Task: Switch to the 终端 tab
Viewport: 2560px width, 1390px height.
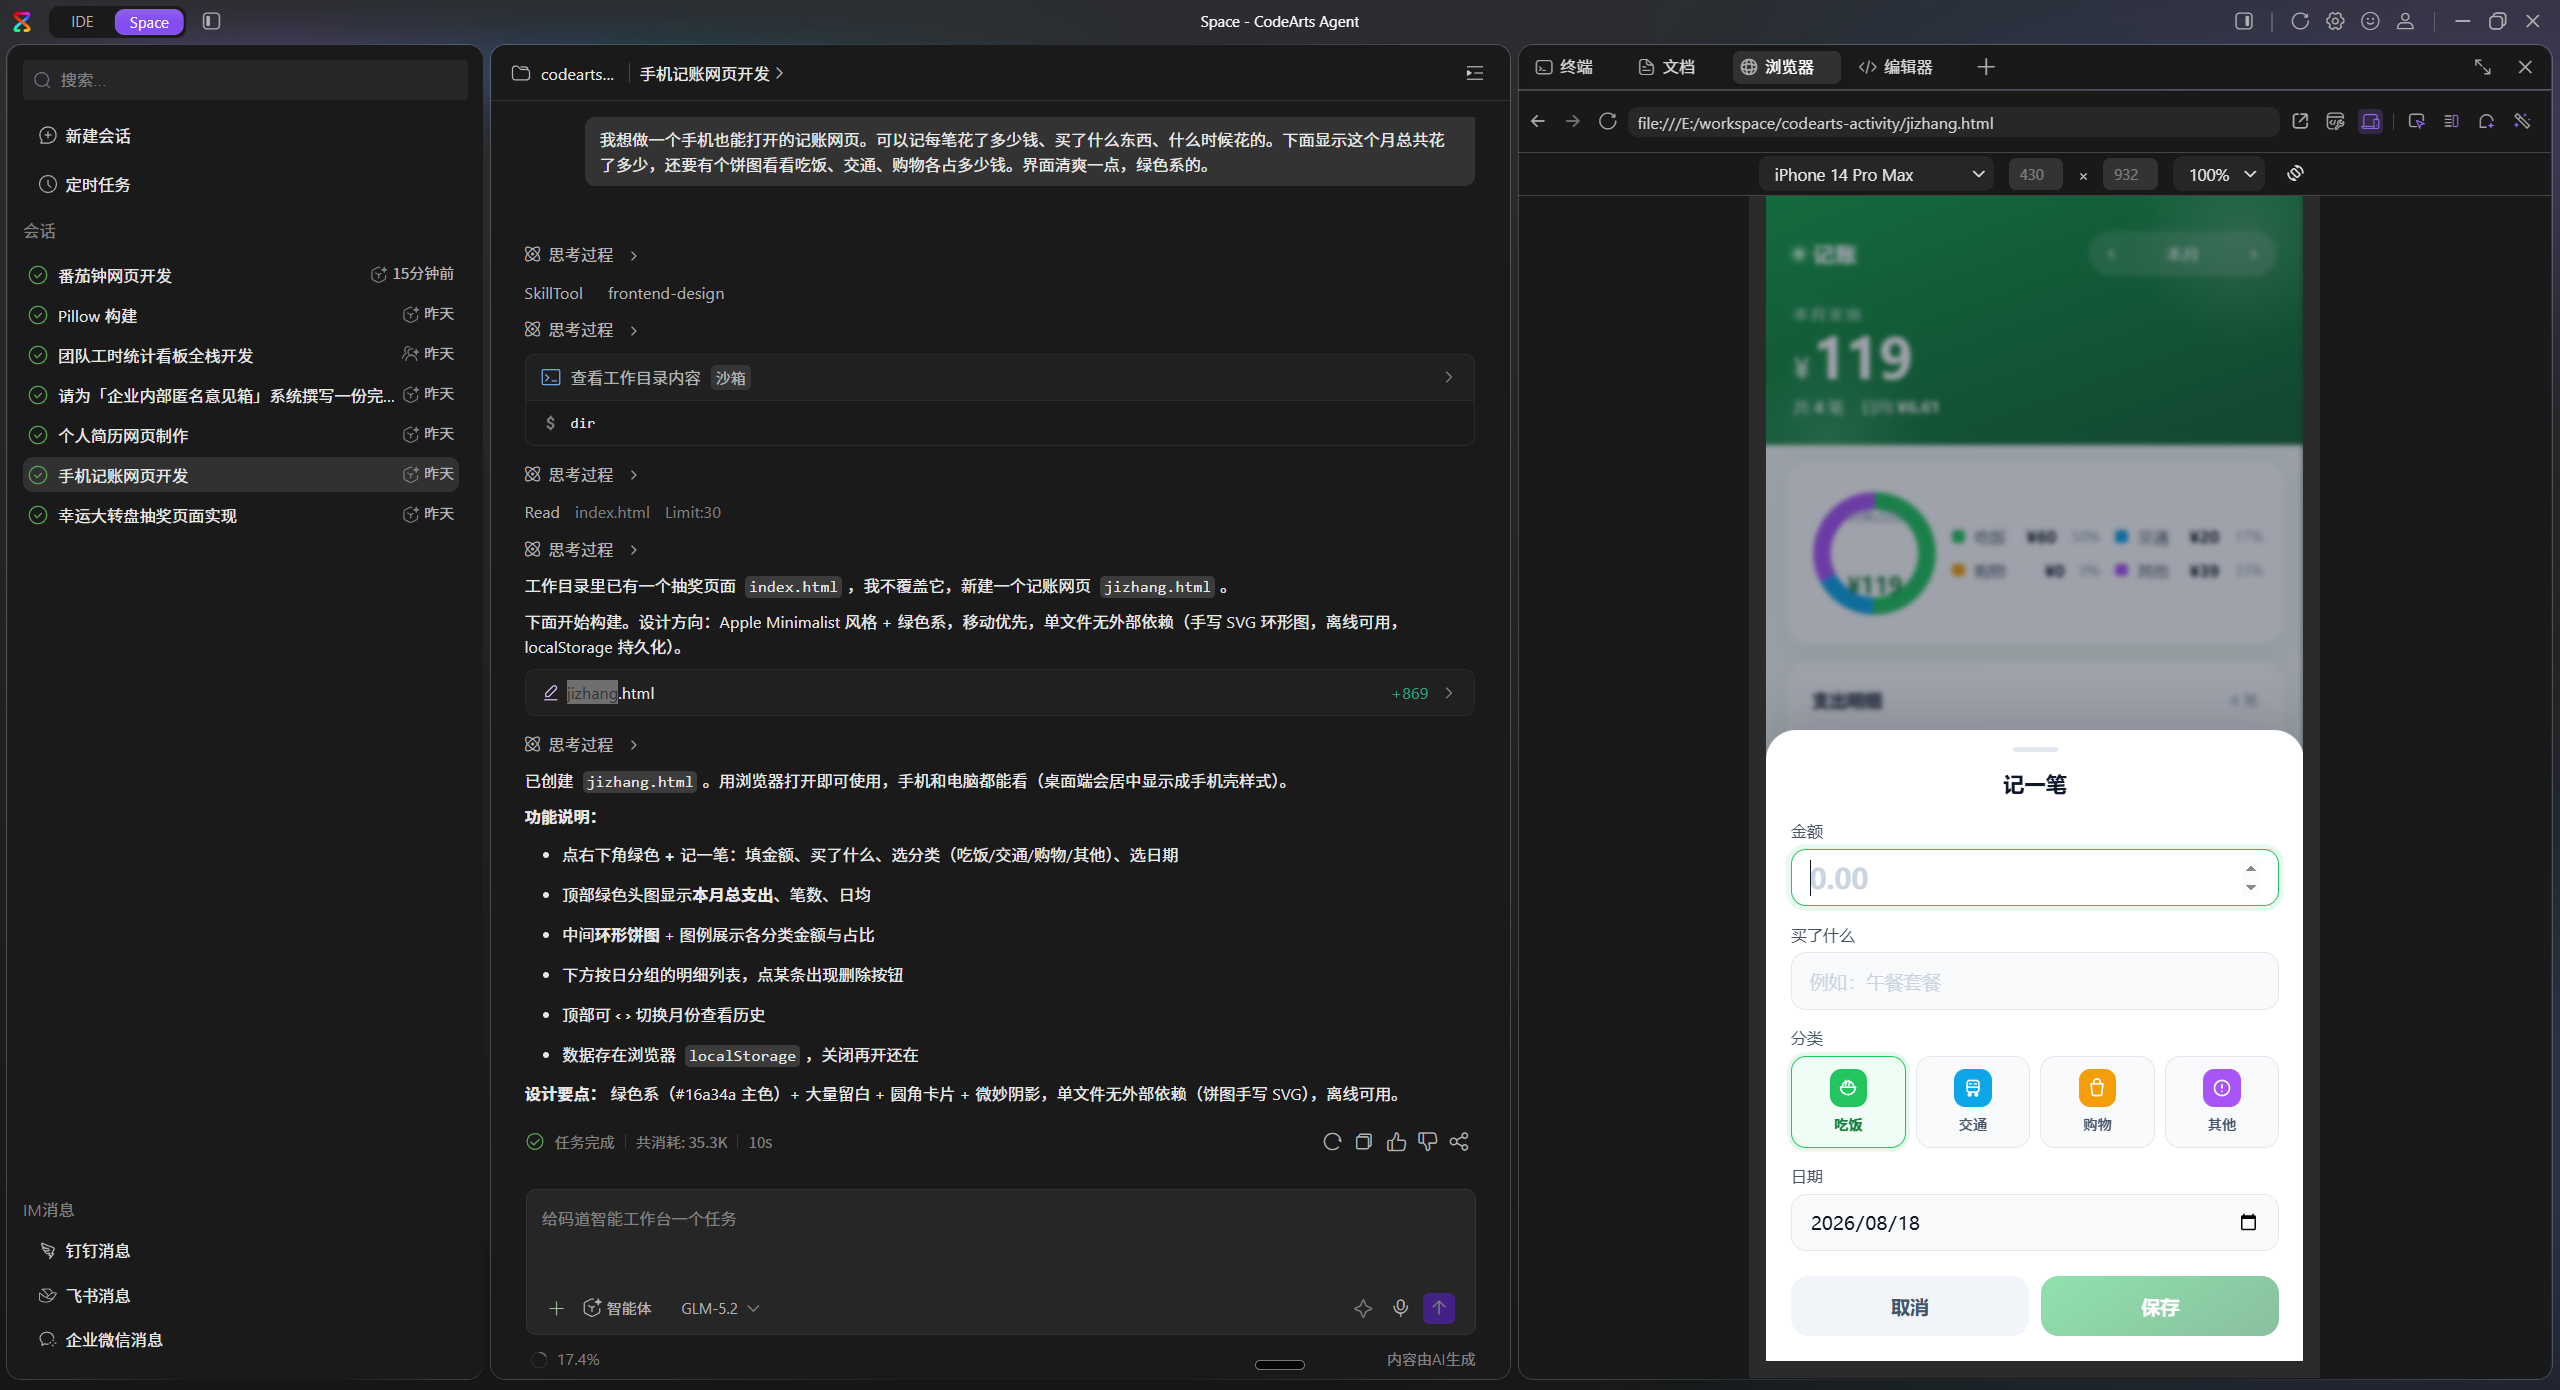Action: point(1565,67)
